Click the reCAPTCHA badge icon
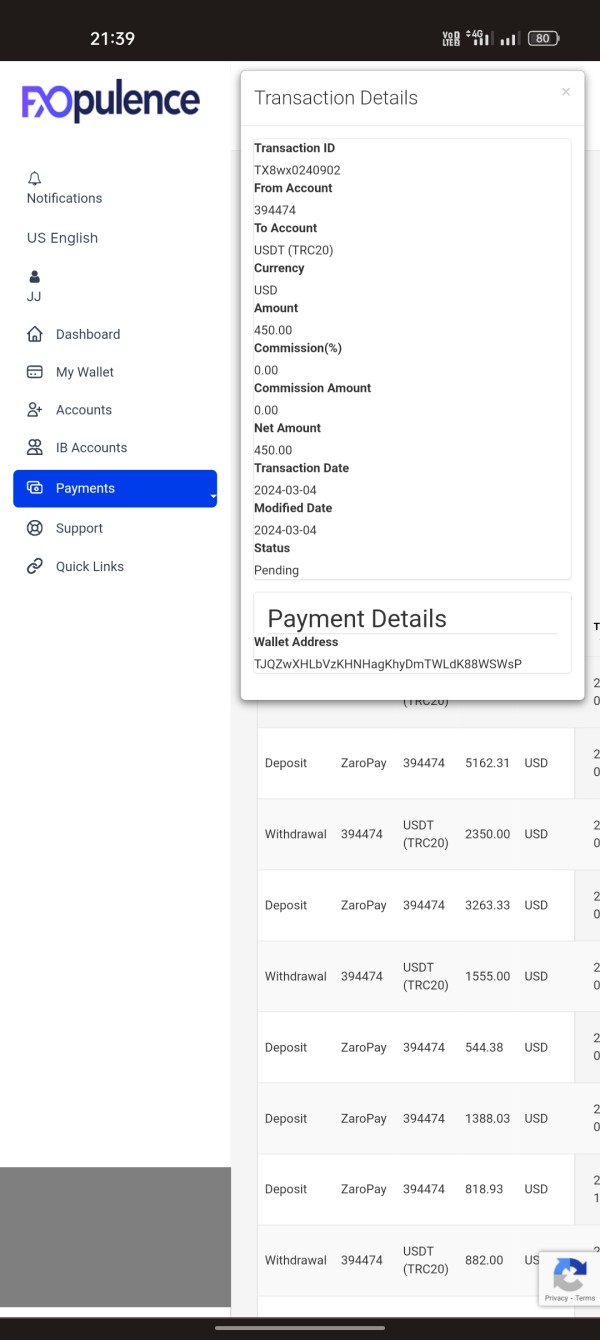 pyautogui.click(x=569, y=1274)
